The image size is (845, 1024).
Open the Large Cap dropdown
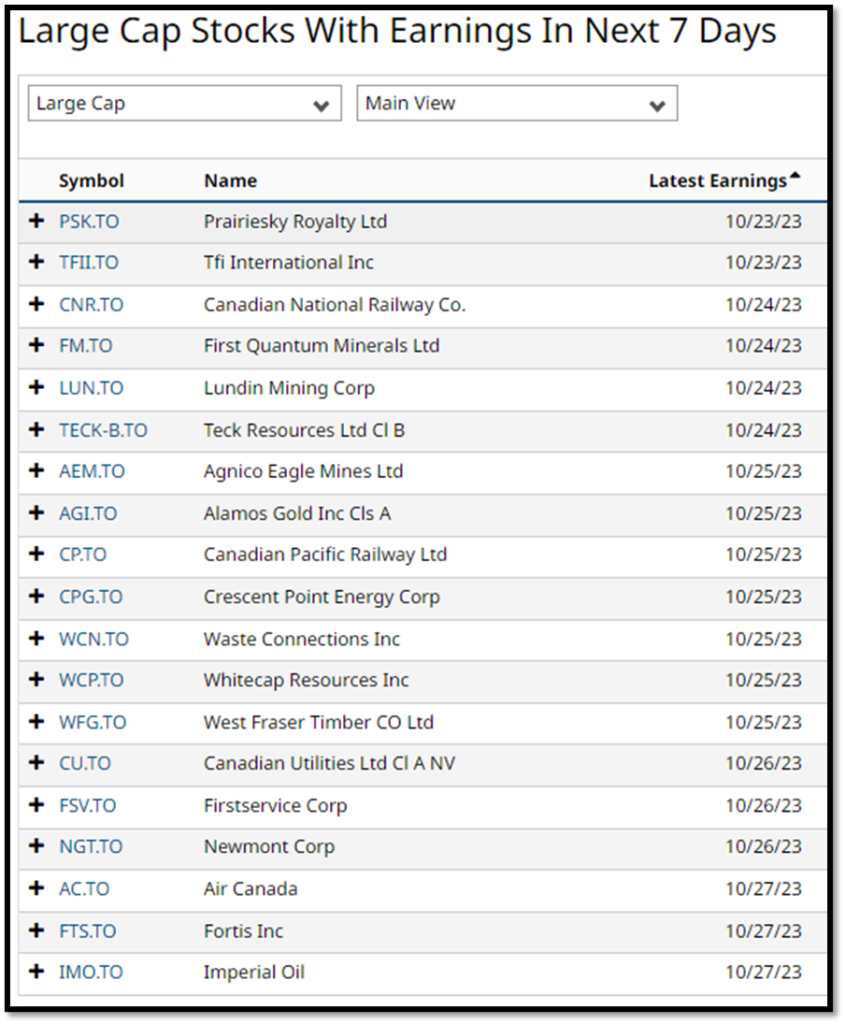[x=183, y=104]
